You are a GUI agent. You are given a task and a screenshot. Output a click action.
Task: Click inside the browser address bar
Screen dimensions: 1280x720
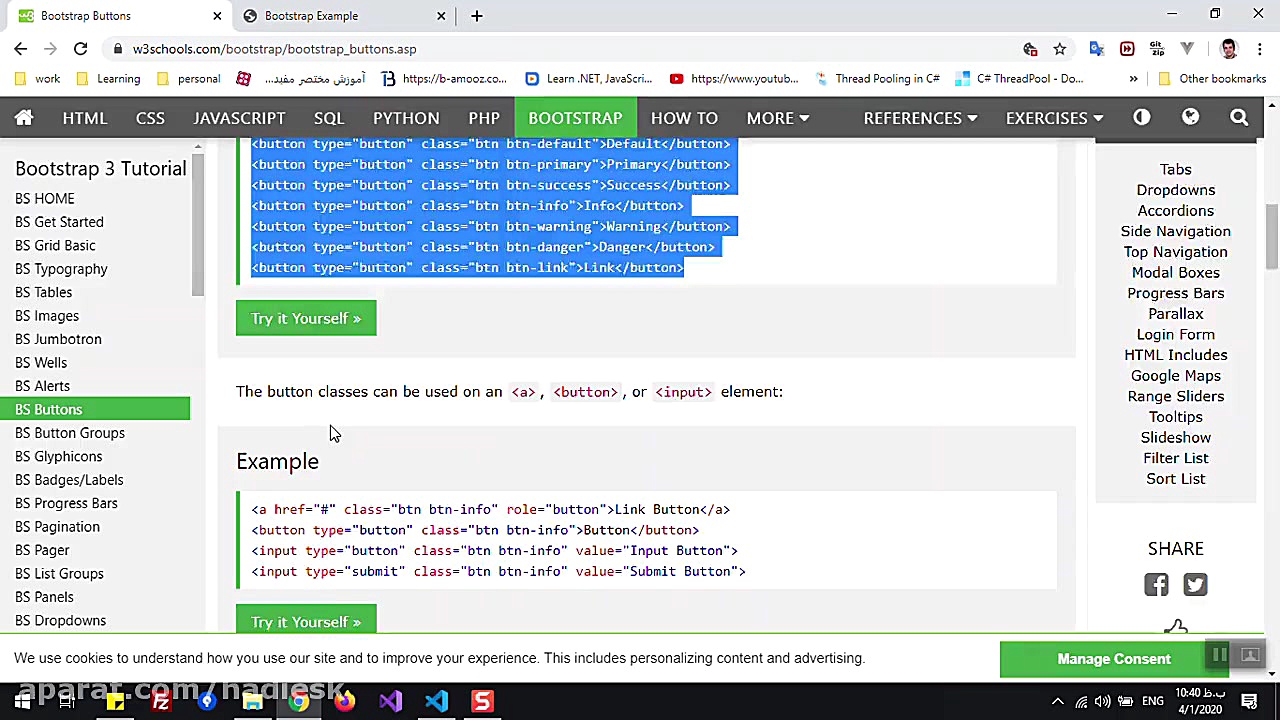(x=400, y=48)
